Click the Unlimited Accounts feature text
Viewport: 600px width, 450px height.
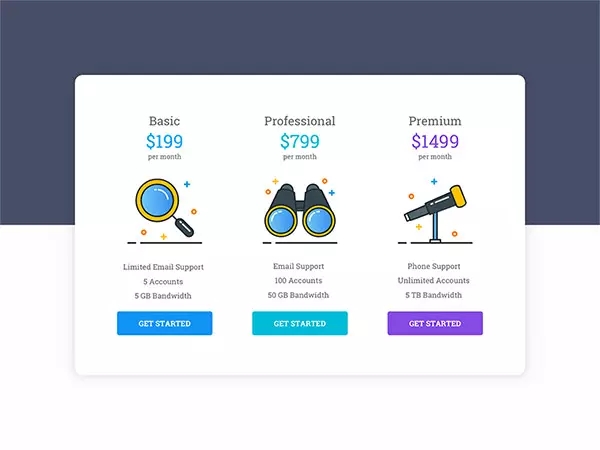pos(435,281)
